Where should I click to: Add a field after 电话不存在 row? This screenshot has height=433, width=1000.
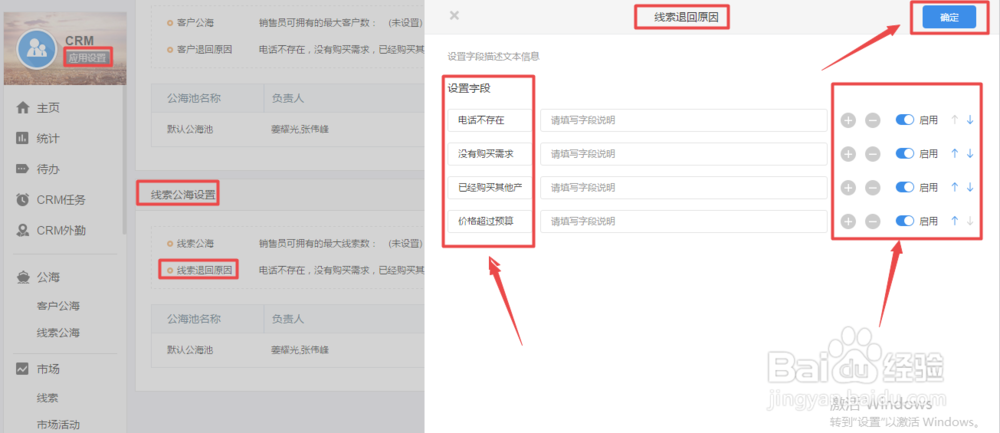(x=848, y=120)
